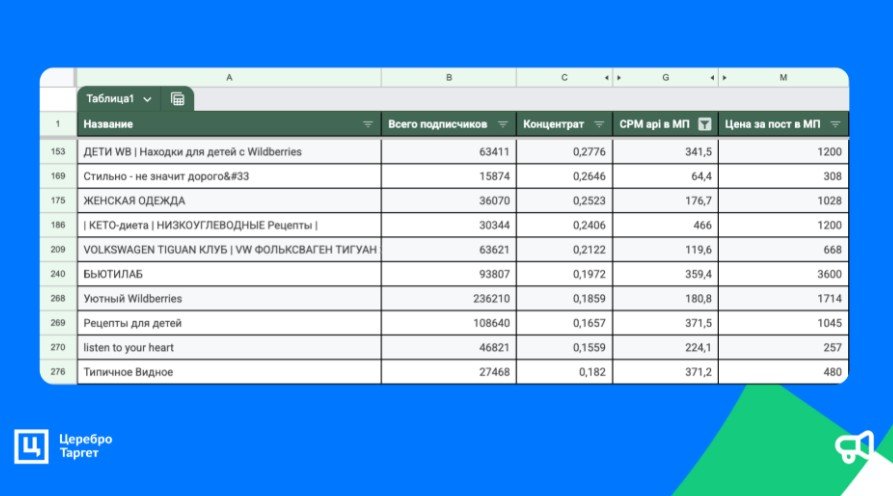Select row 169 header

58,176
